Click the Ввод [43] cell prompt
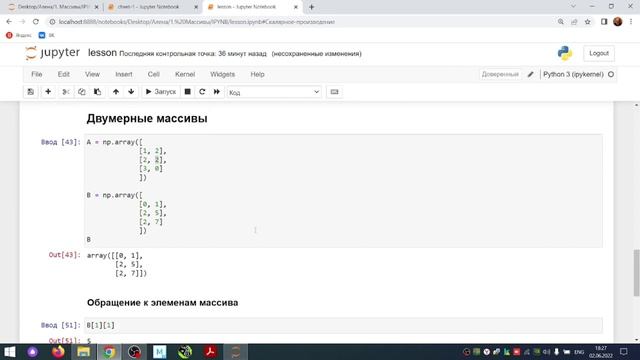 (x=61, y=142)
